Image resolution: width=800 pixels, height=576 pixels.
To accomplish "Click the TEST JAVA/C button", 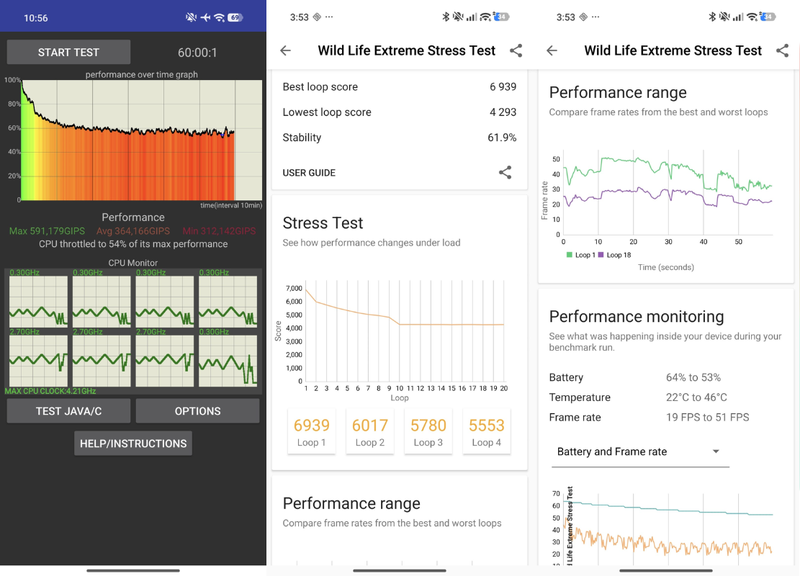I will [x=68, y=411].
